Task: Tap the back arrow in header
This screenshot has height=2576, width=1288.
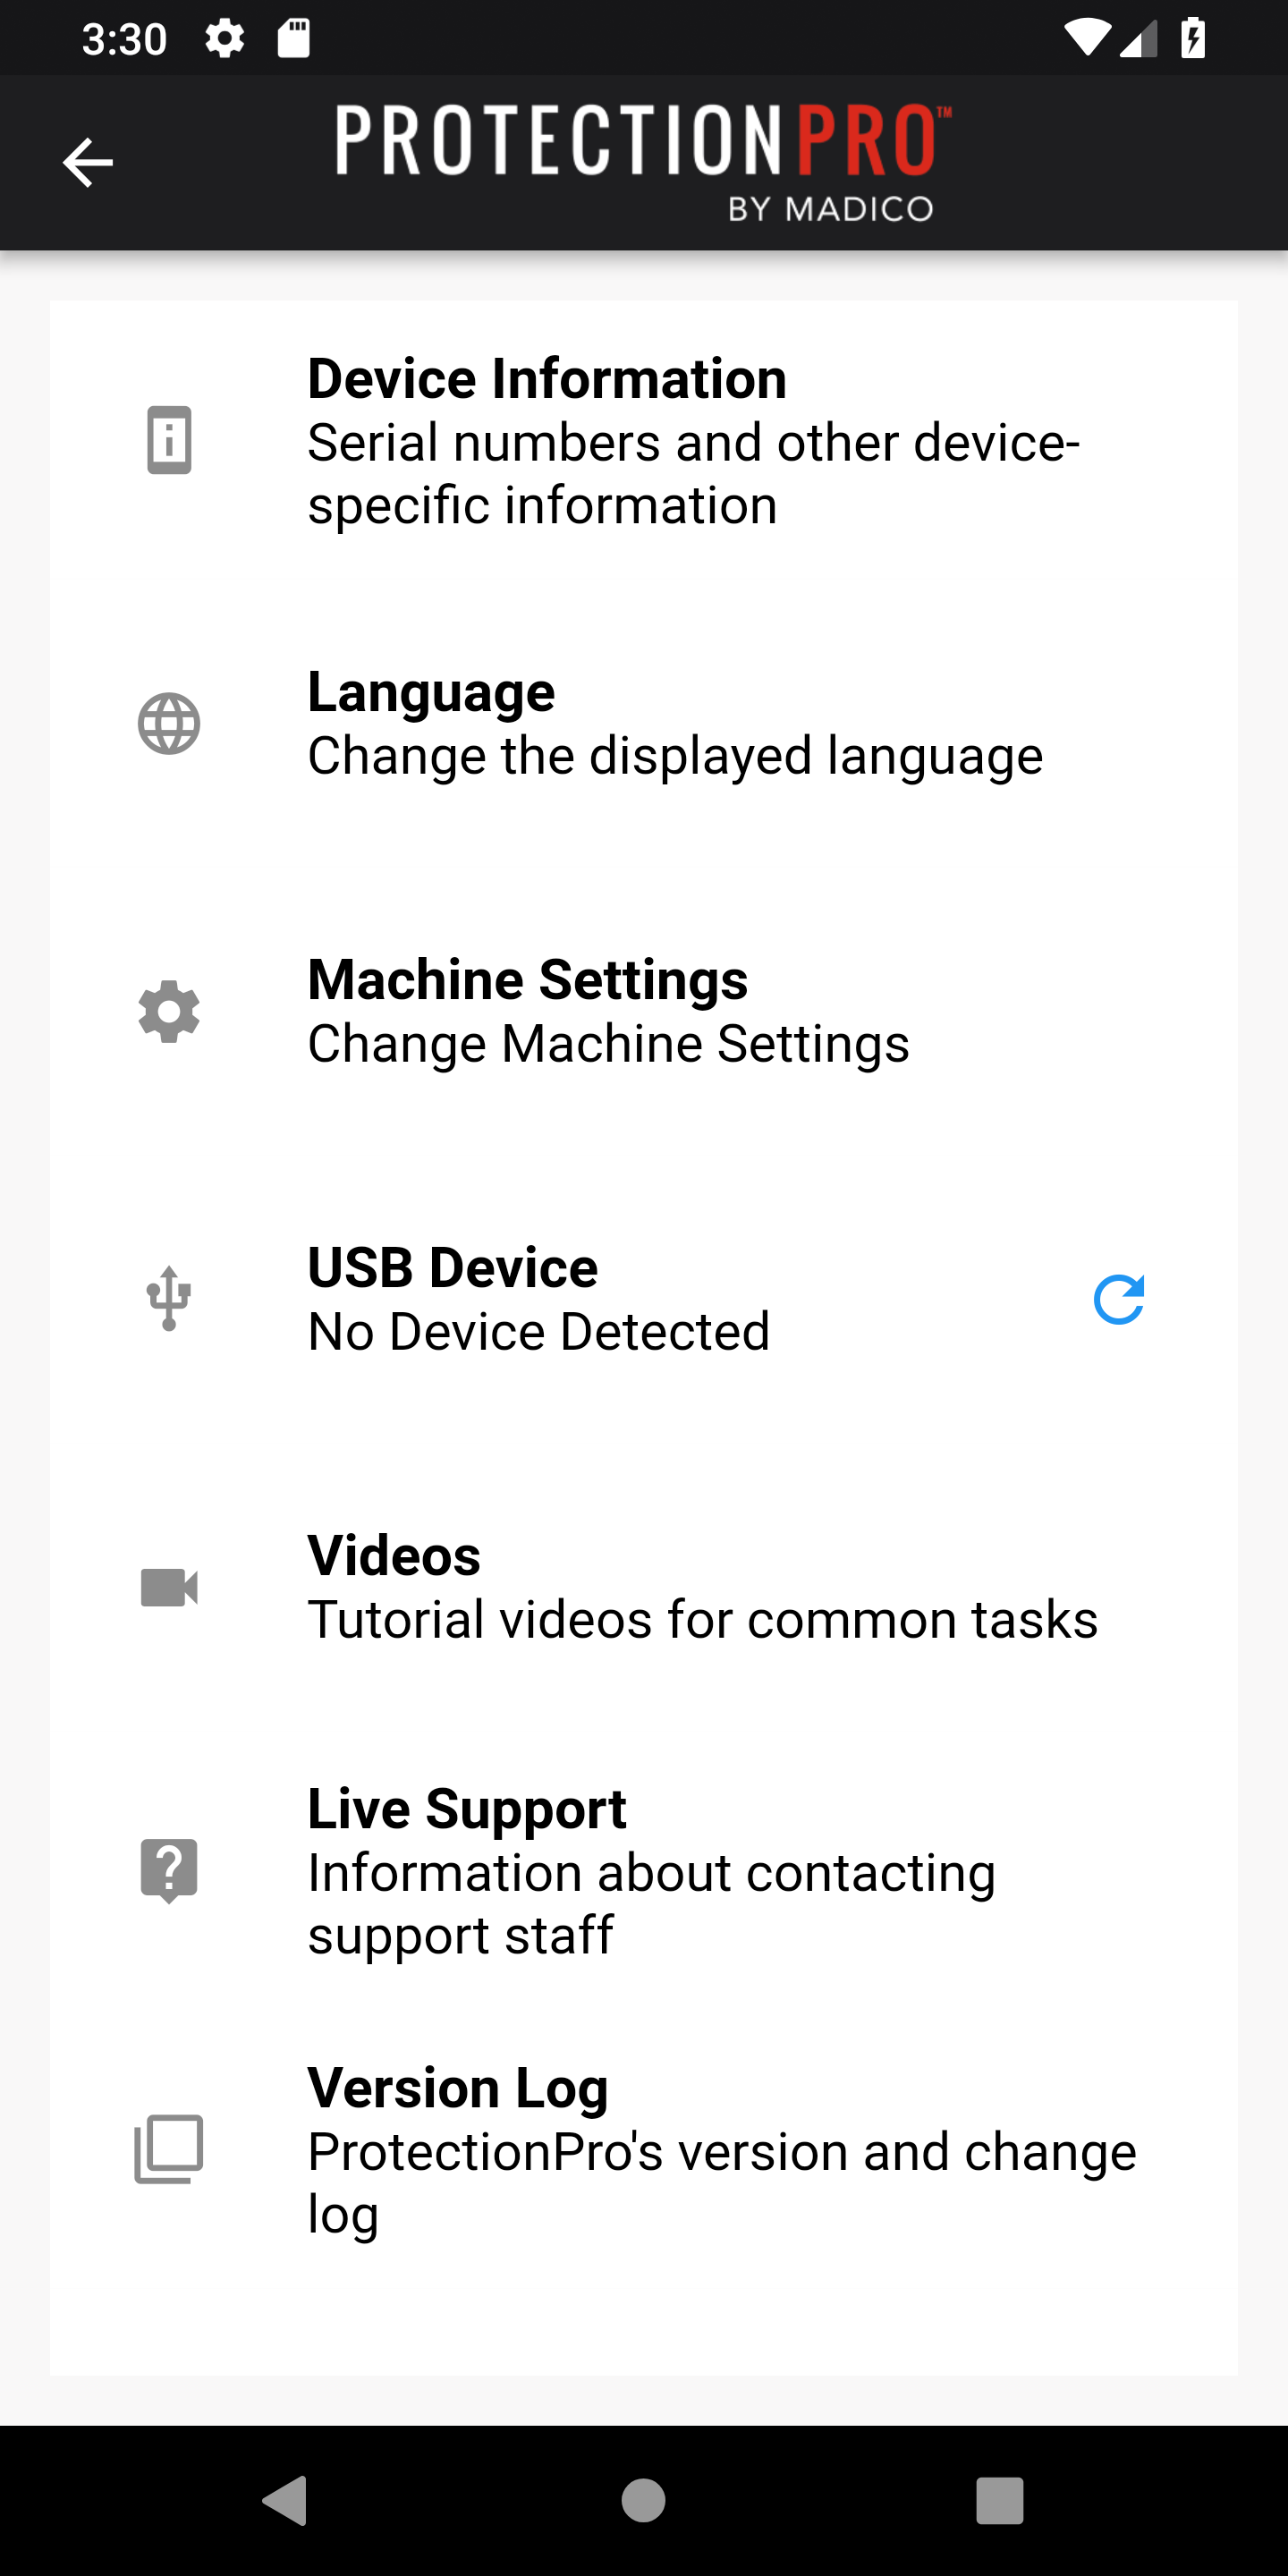Action: 88,162
